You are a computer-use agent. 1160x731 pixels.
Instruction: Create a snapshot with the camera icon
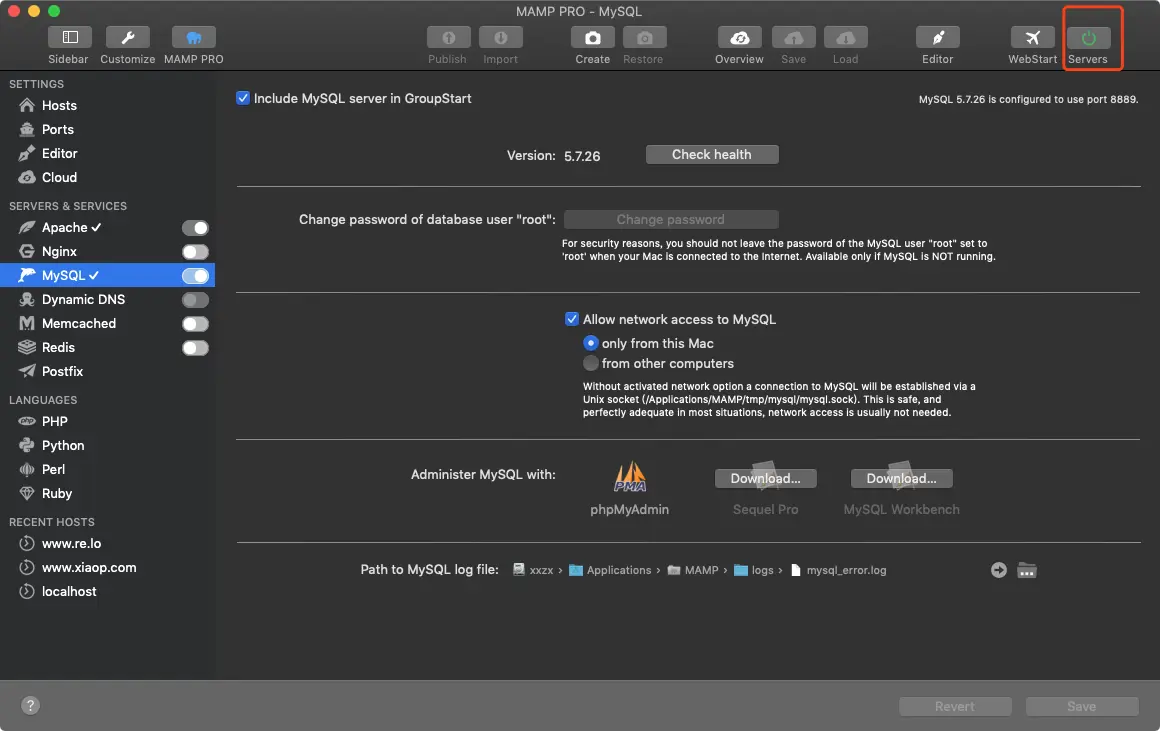click(x=593, y=37)
